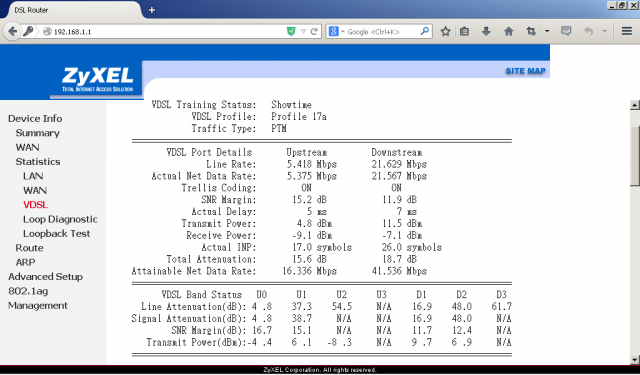Open Device Info menu

point(35,118)
